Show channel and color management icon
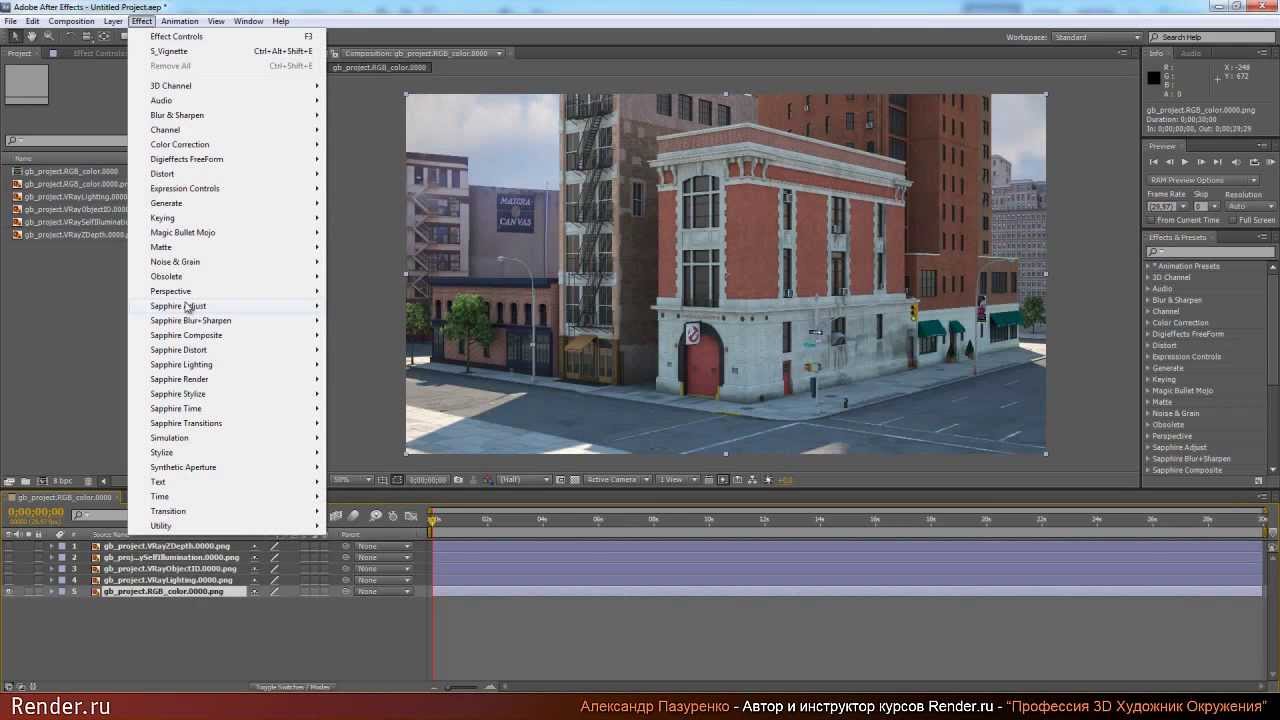This screenshot has height=720, width=1280. 487,480
